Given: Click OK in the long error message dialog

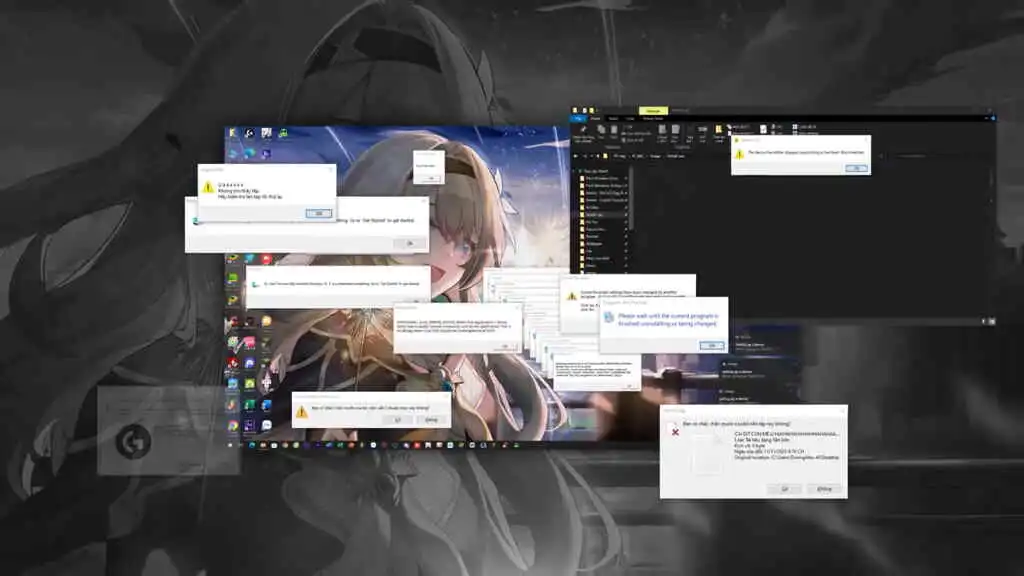Looking at the screenshot, I should 504,346.
